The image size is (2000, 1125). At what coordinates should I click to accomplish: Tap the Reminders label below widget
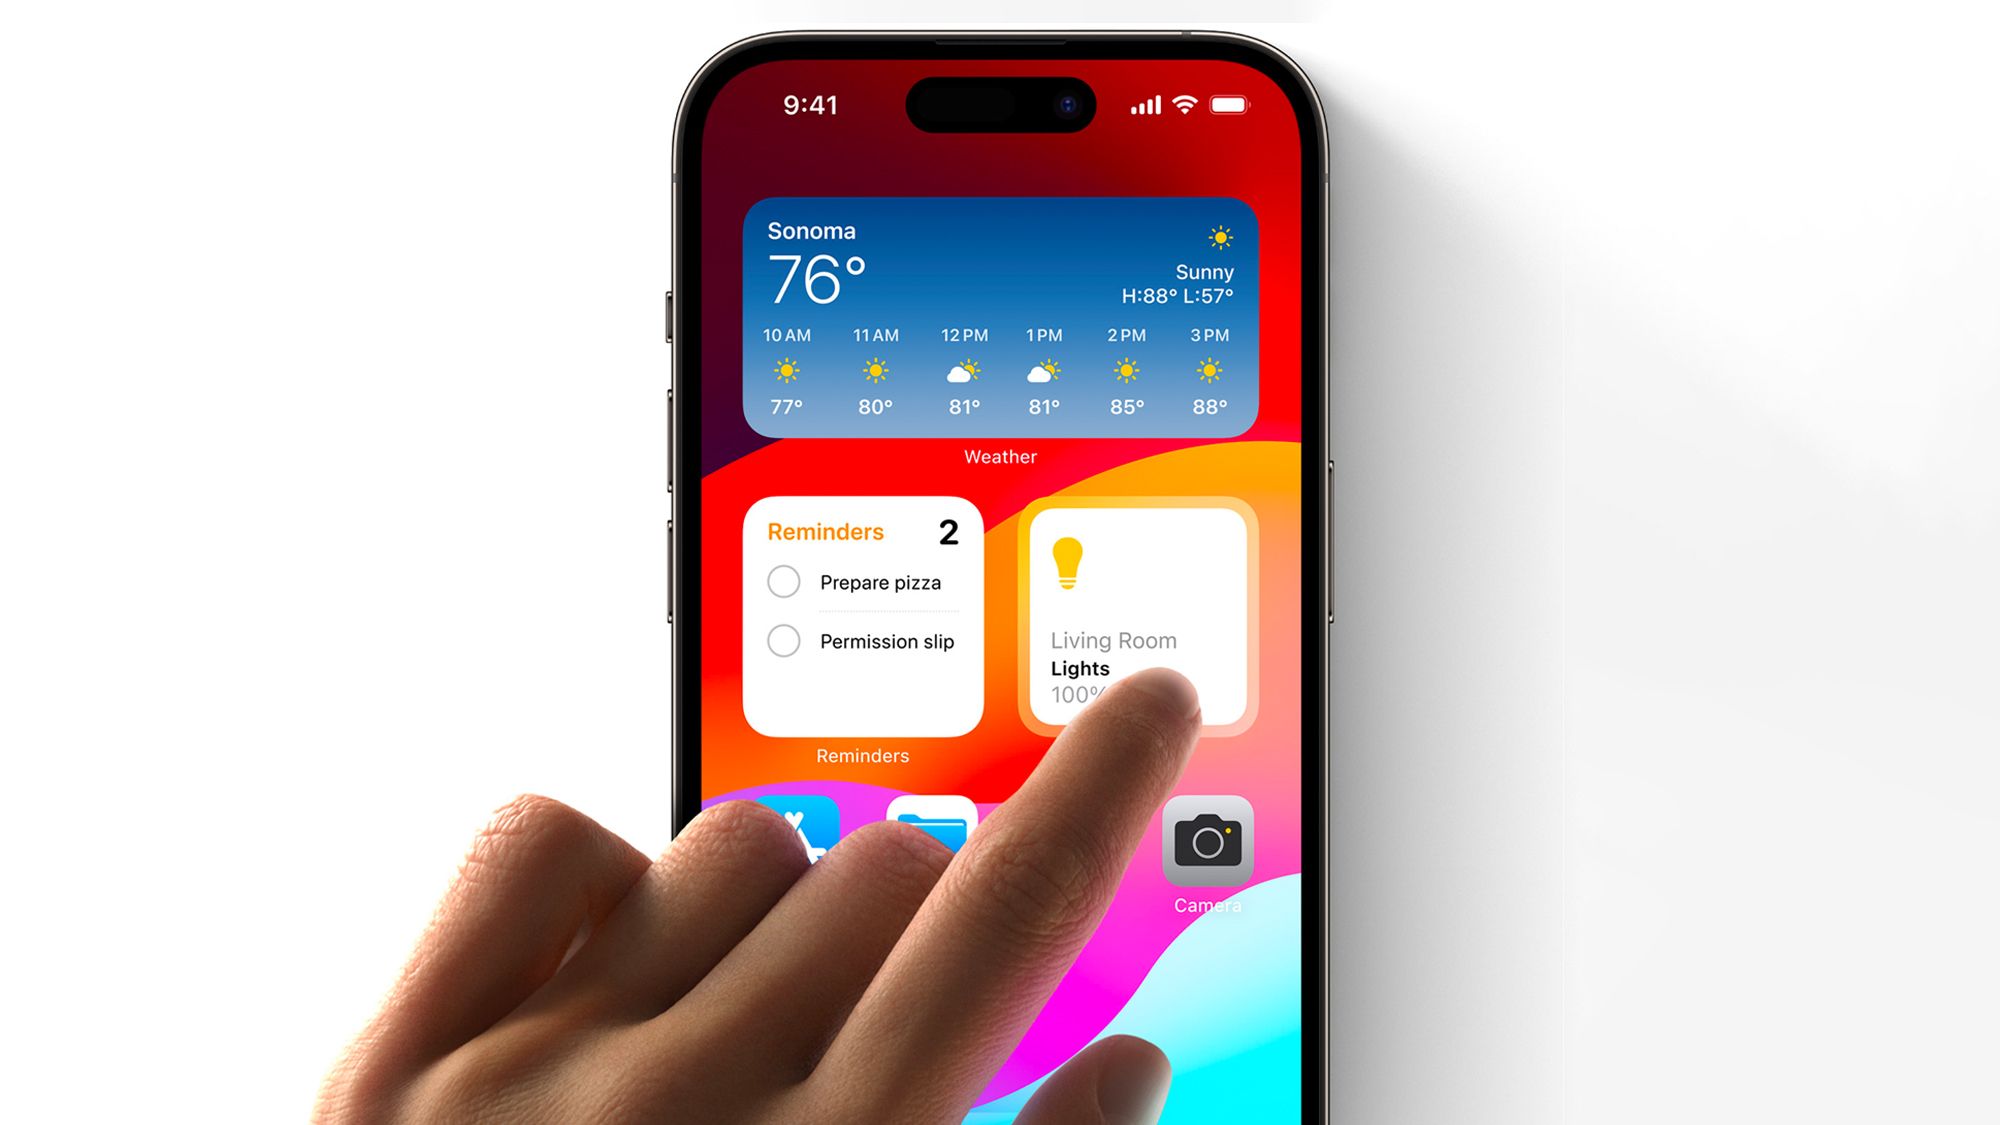coord(863,755)
